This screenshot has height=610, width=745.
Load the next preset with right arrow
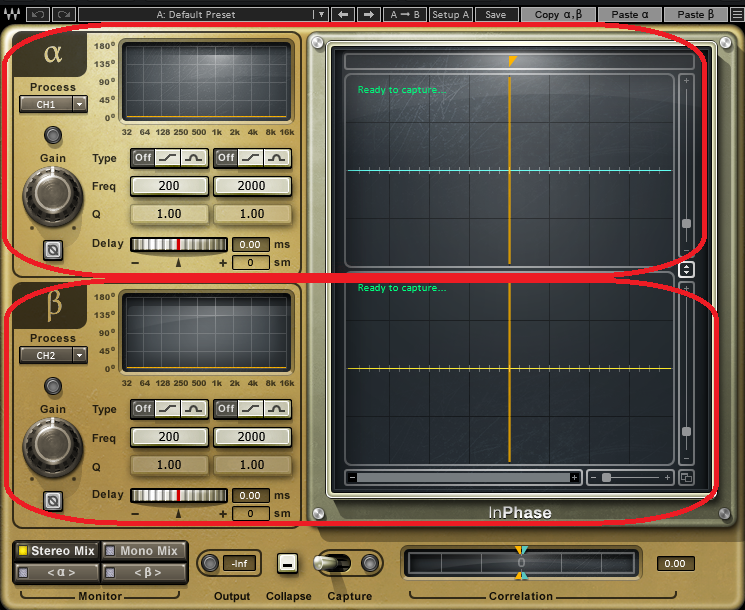(368, 15)
